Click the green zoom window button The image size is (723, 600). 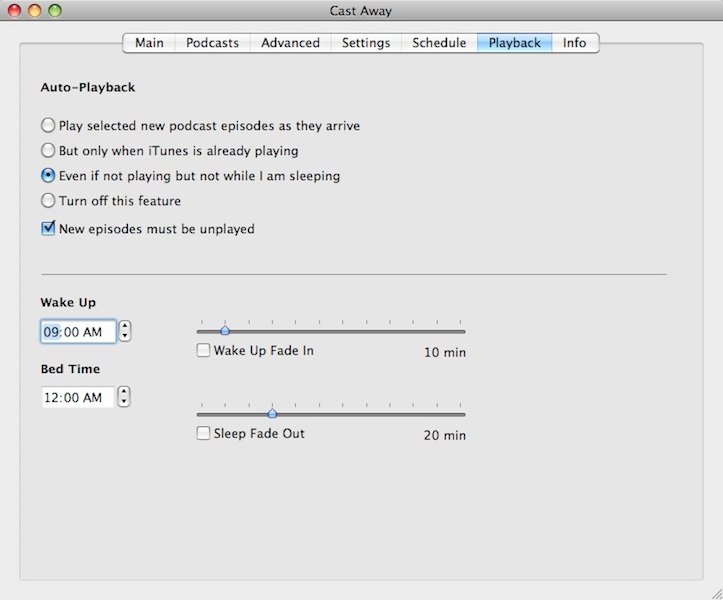(x=54, y=11)
